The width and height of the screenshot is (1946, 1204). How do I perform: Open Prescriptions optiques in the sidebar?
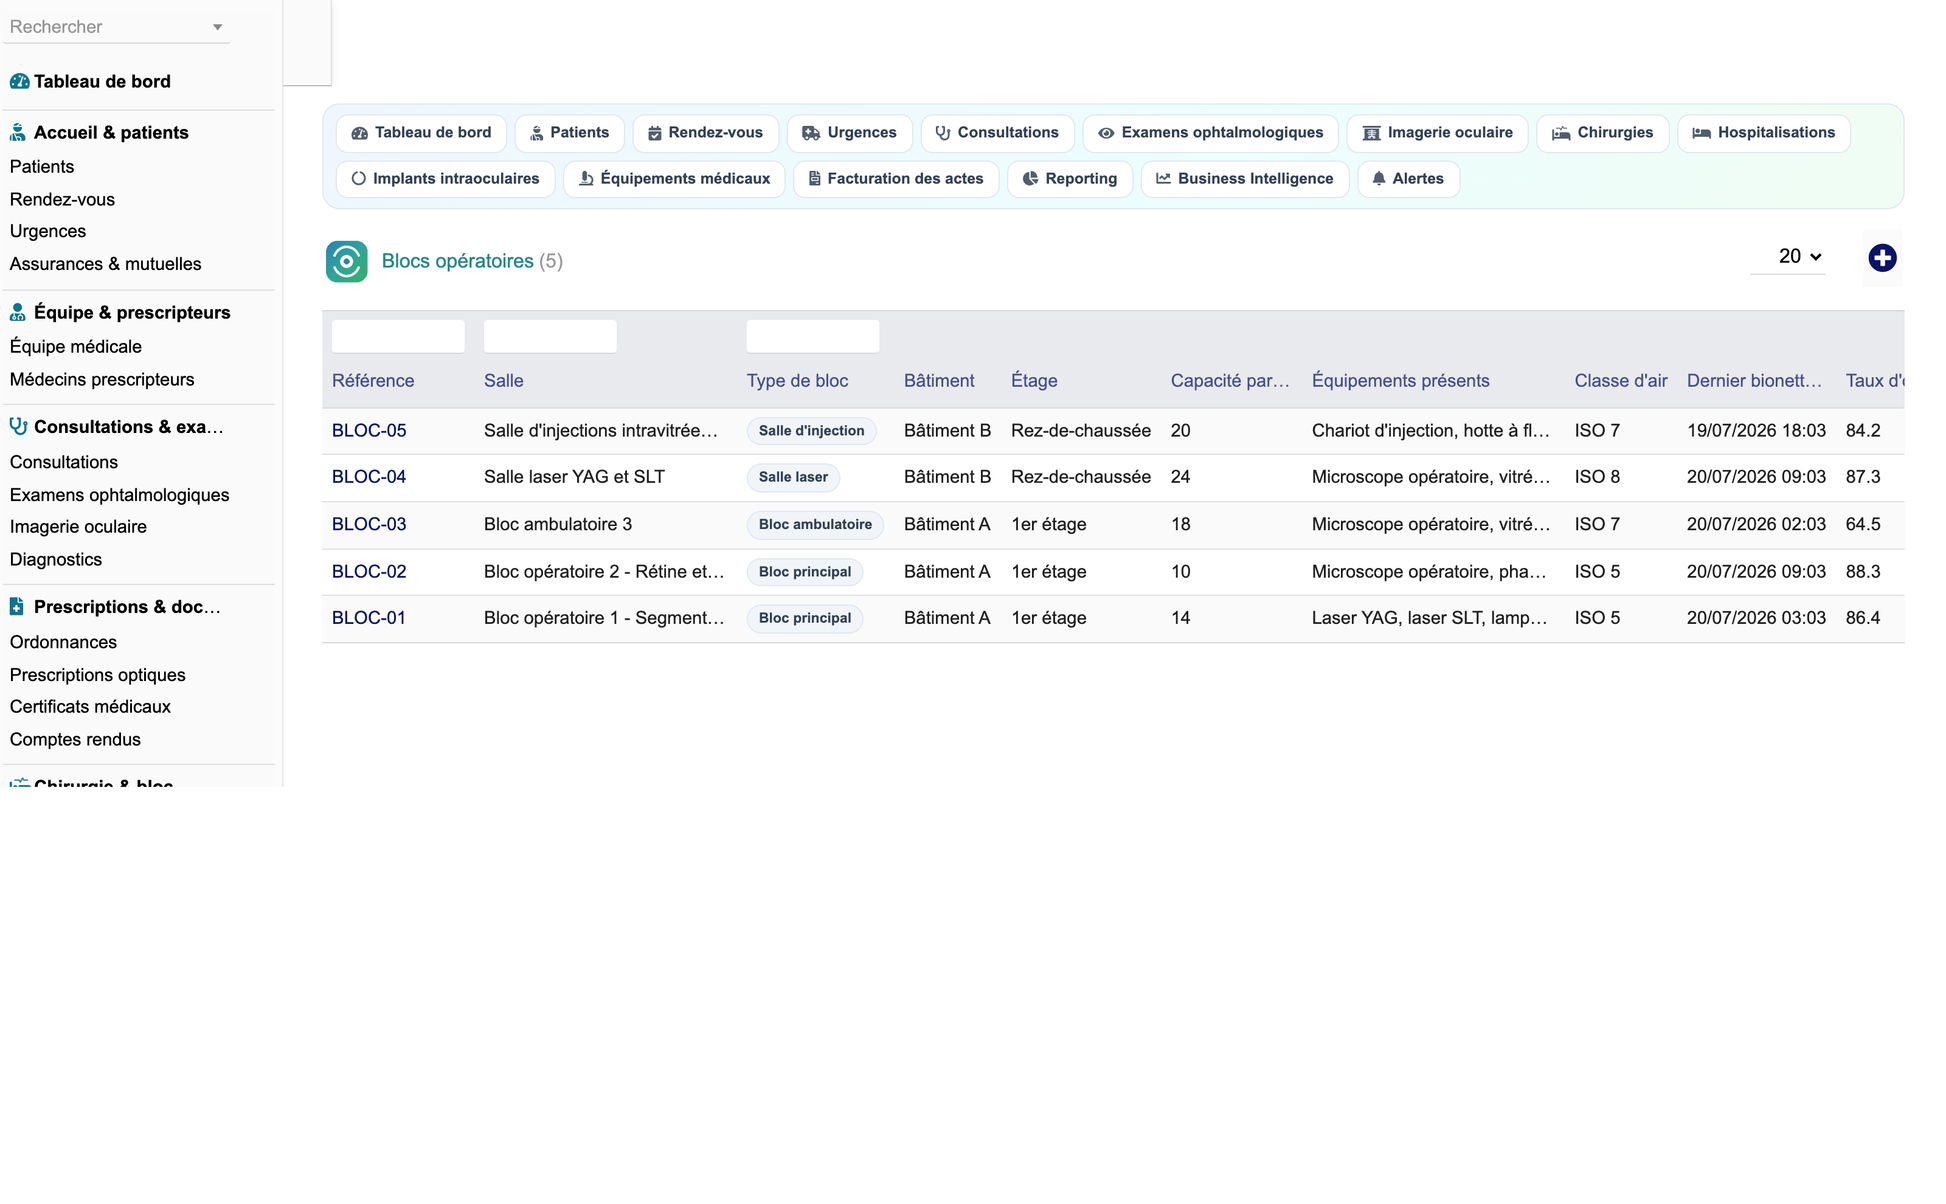[x=97, y=675]
